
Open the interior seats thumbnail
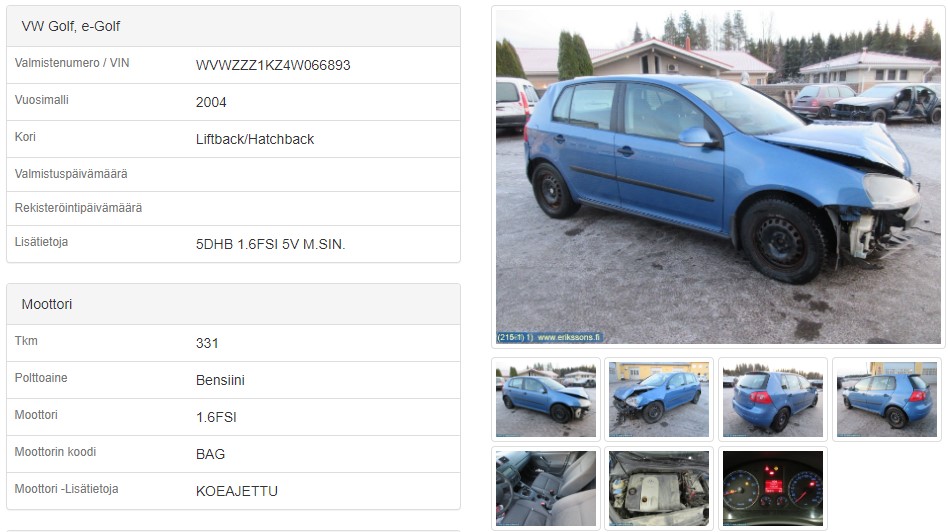tap(546, 488)
